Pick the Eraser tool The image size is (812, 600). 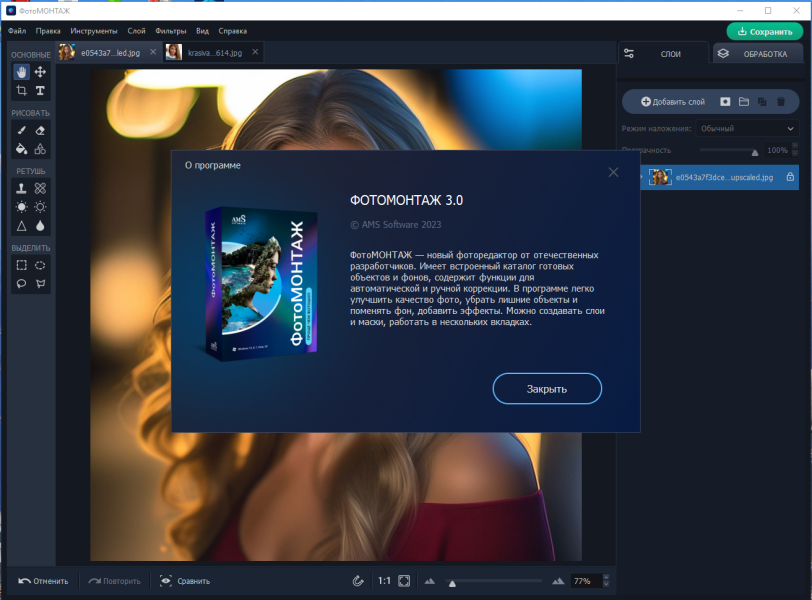coord(40,130)
